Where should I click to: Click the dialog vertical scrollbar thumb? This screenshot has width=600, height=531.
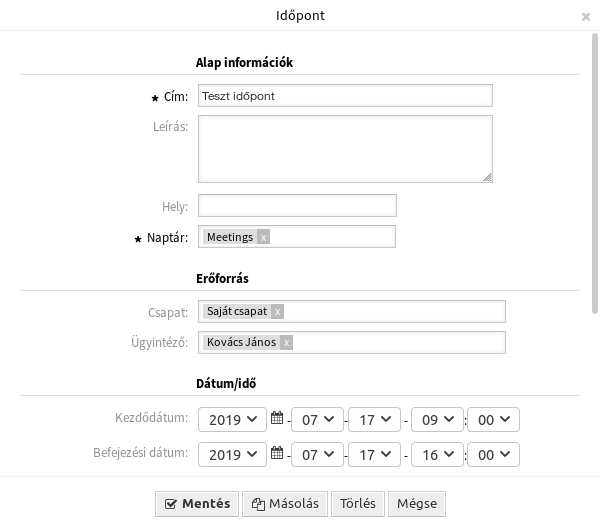click(x=595, y=174)
